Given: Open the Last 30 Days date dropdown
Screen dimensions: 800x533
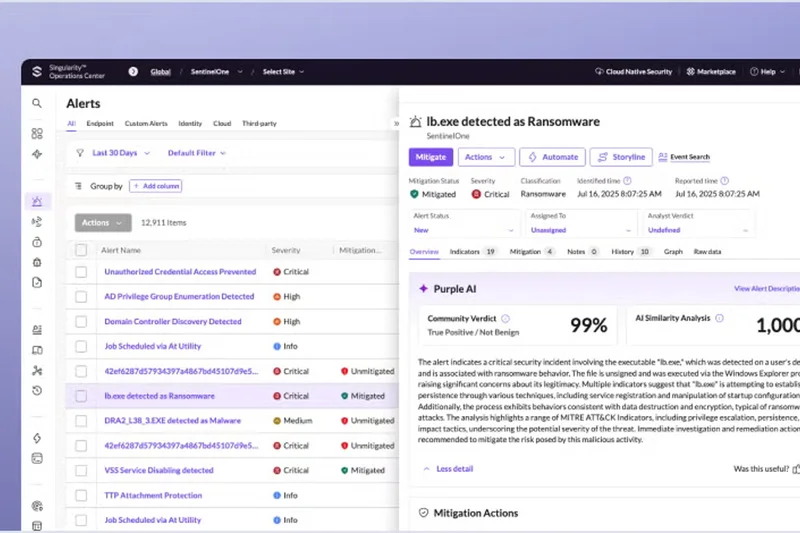Looking at the screenshot, I should tap(121, 153).
